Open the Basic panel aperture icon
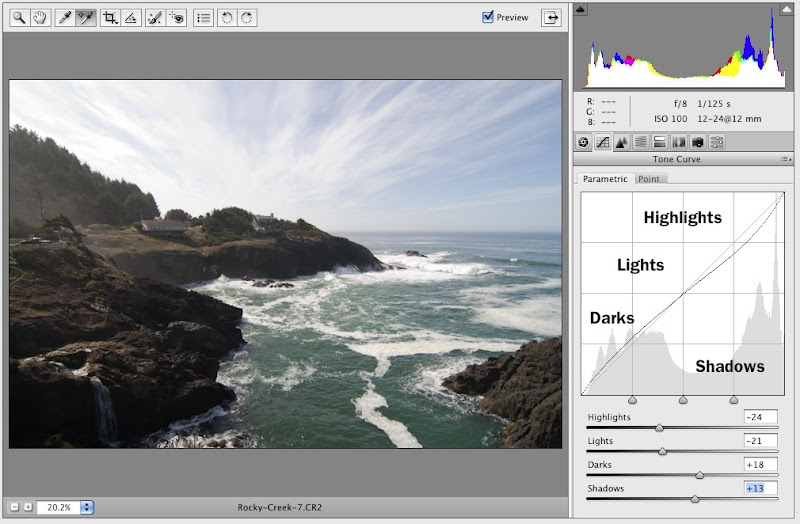Screen dimensions: 800x524 584,142
